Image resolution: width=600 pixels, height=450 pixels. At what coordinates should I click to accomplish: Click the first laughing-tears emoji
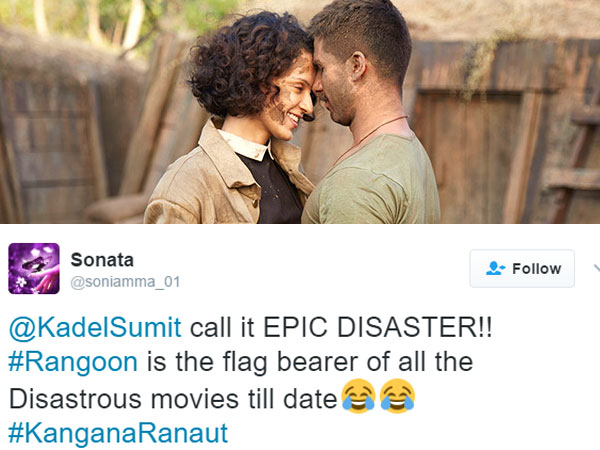pyautogui.click(x=358, y=396)
